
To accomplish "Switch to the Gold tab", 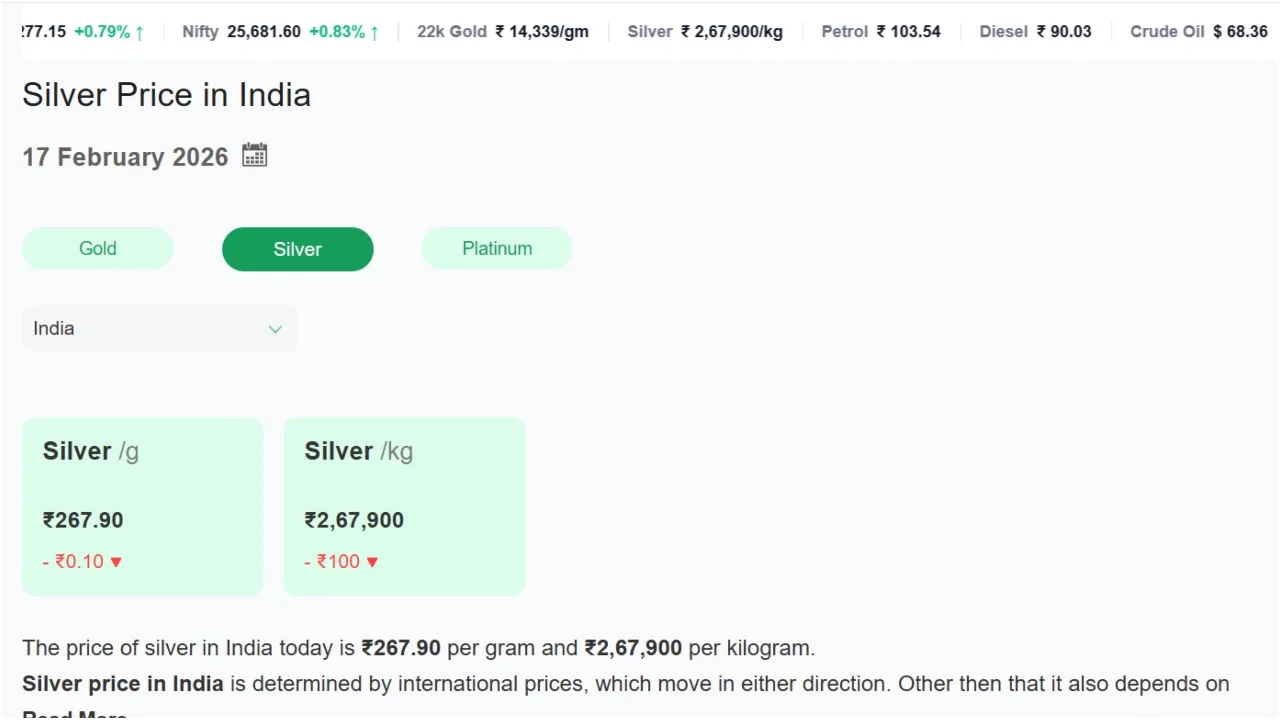I will click(x=98, y=249).
